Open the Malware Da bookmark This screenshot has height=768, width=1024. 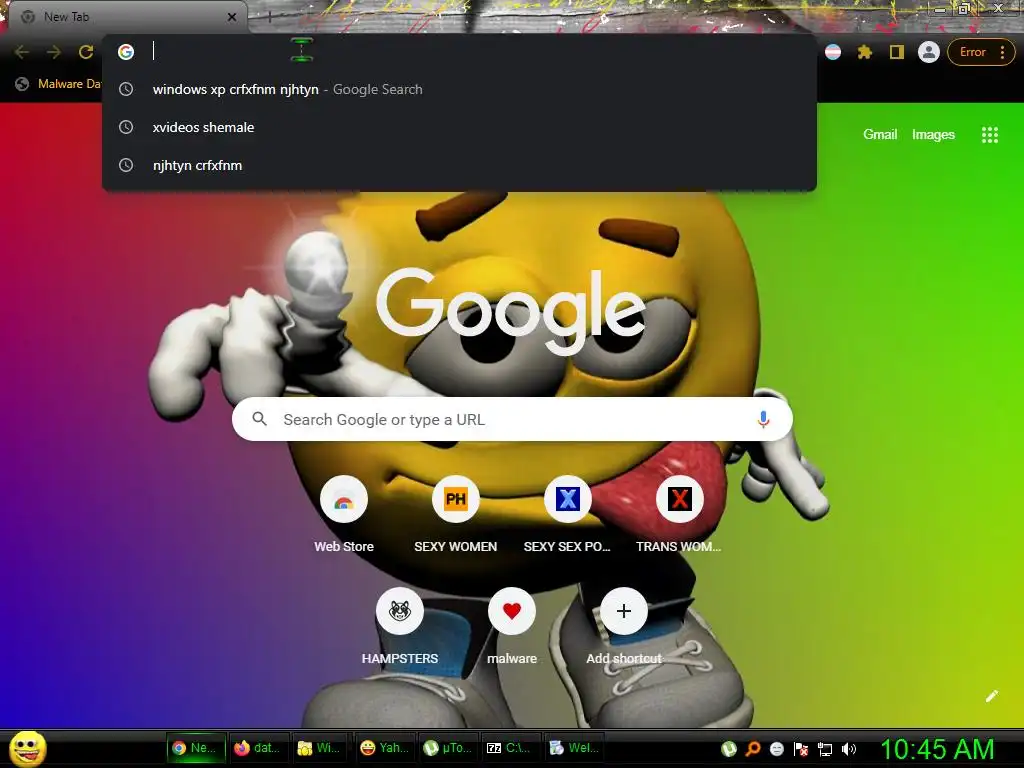(59, 84)
